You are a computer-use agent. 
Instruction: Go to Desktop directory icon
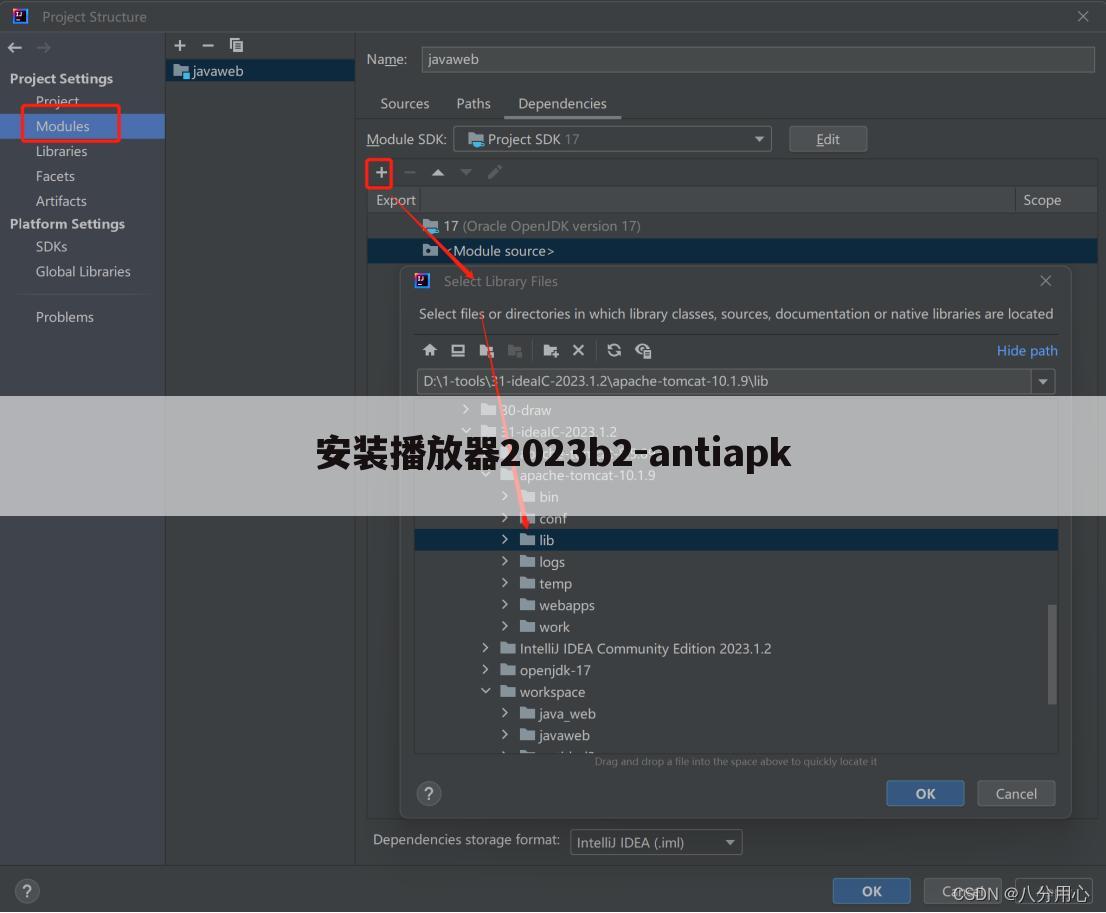coord(458,350)
